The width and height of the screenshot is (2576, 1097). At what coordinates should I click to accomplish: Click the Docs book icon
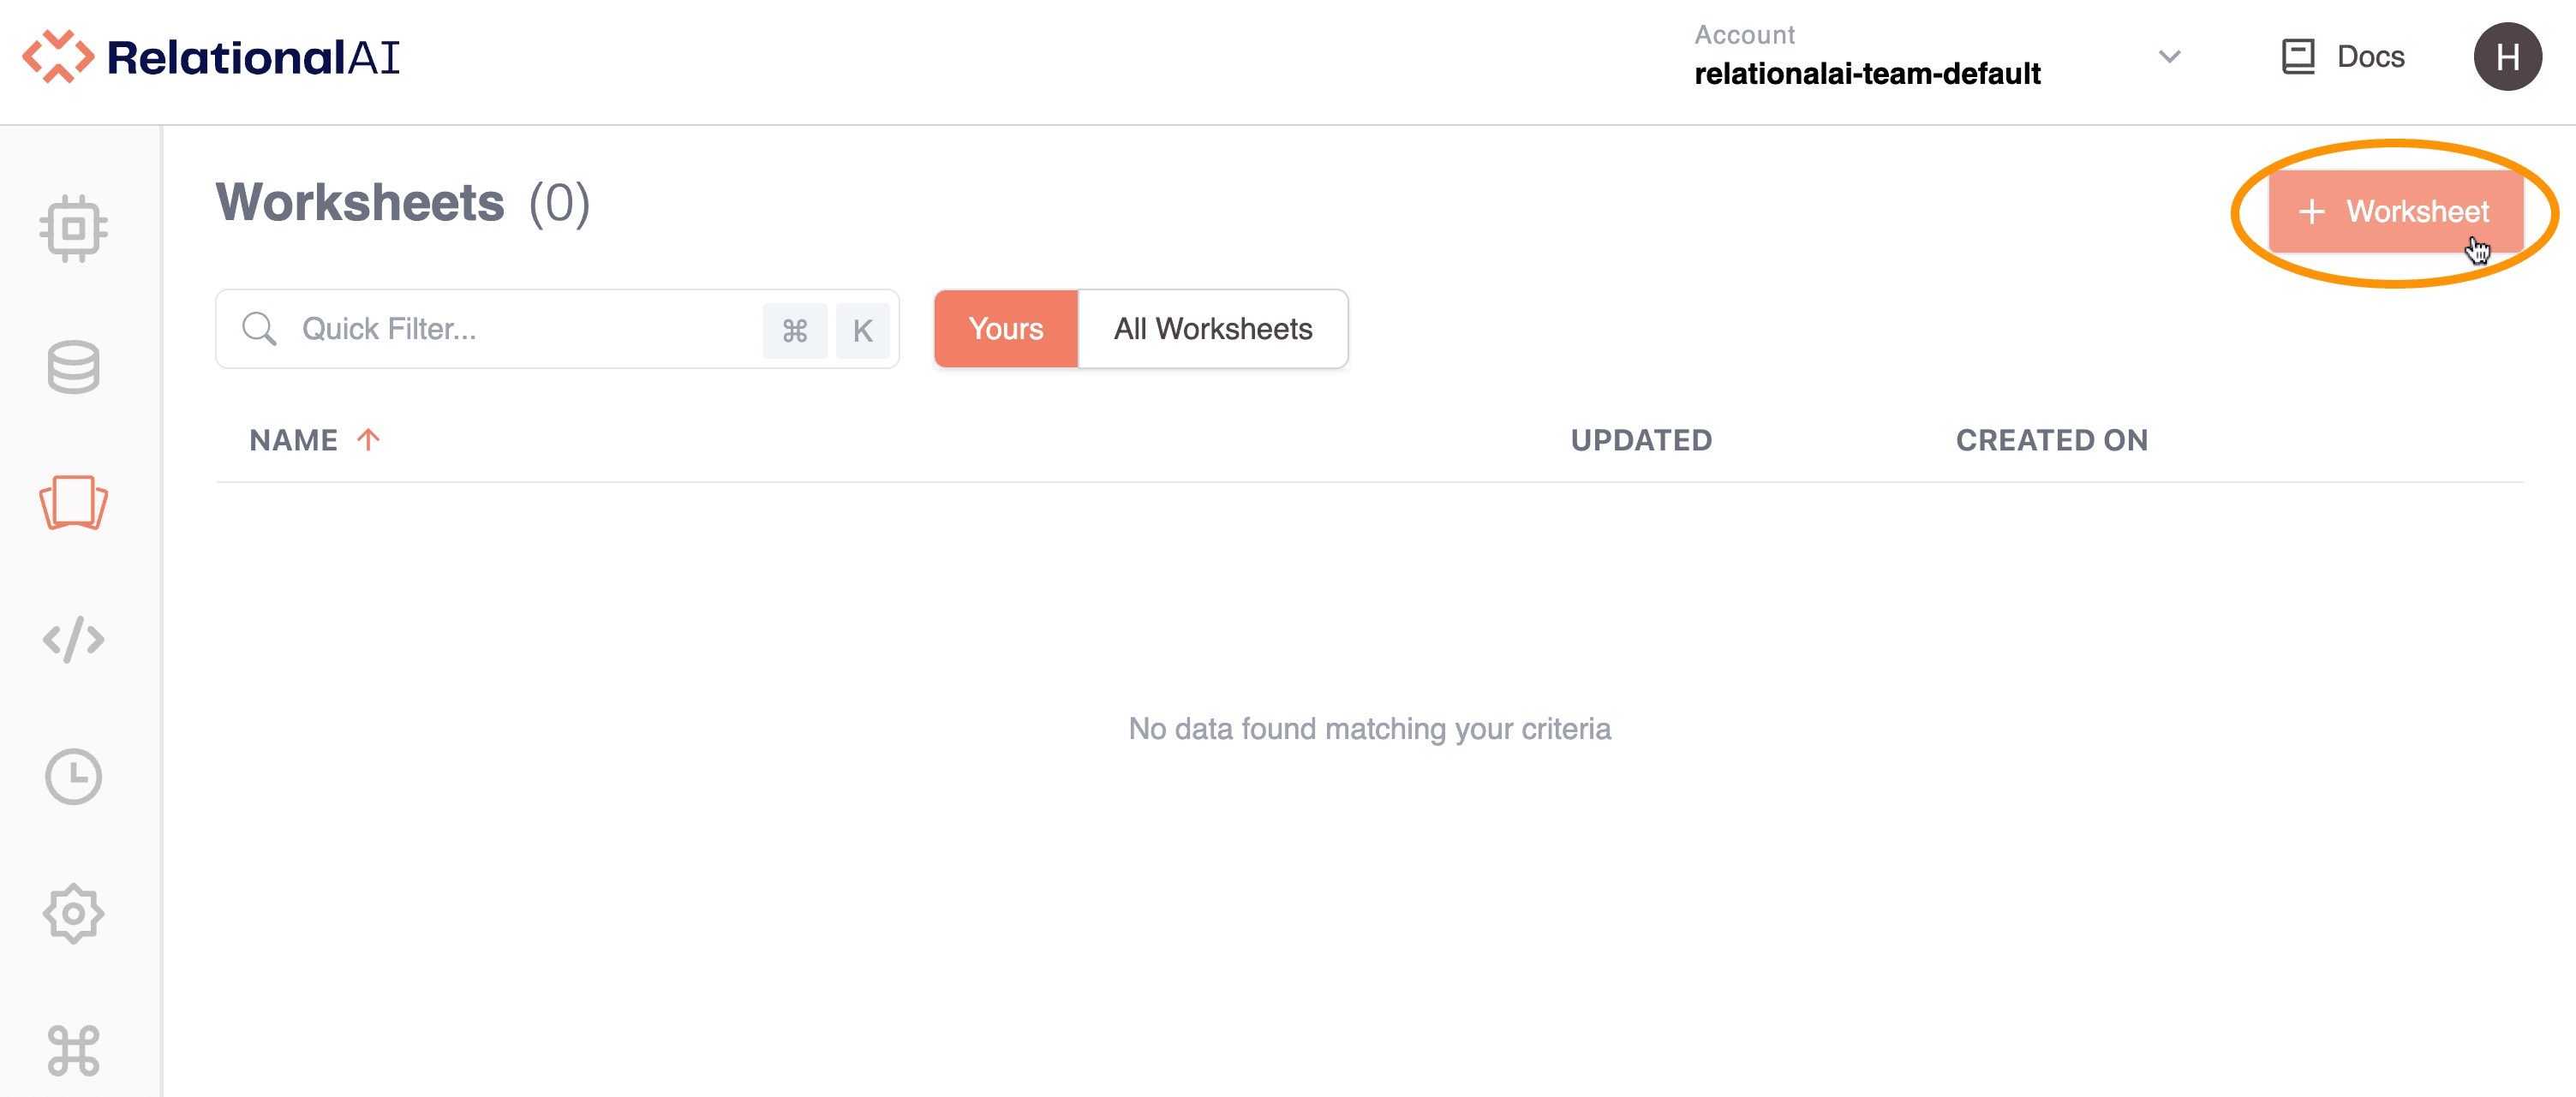[2297, 57]
